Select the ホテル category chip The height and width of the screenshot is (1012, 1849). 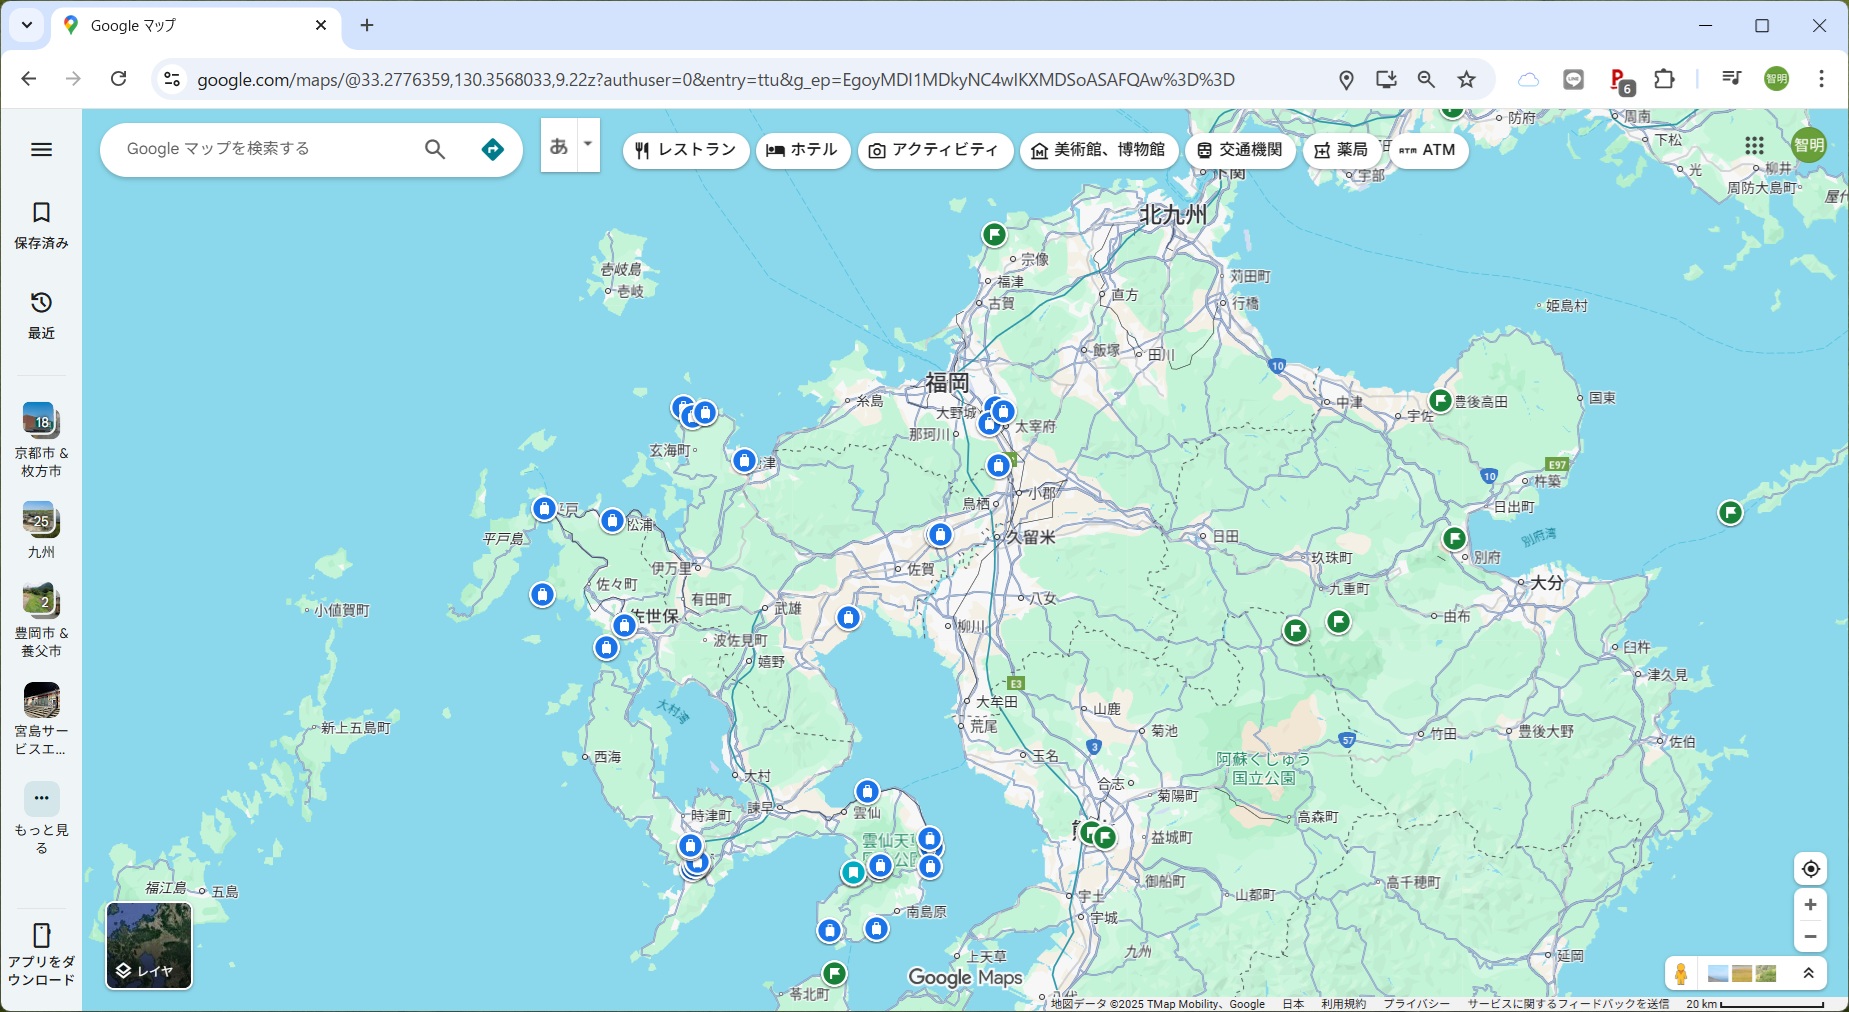coord(802,150)
